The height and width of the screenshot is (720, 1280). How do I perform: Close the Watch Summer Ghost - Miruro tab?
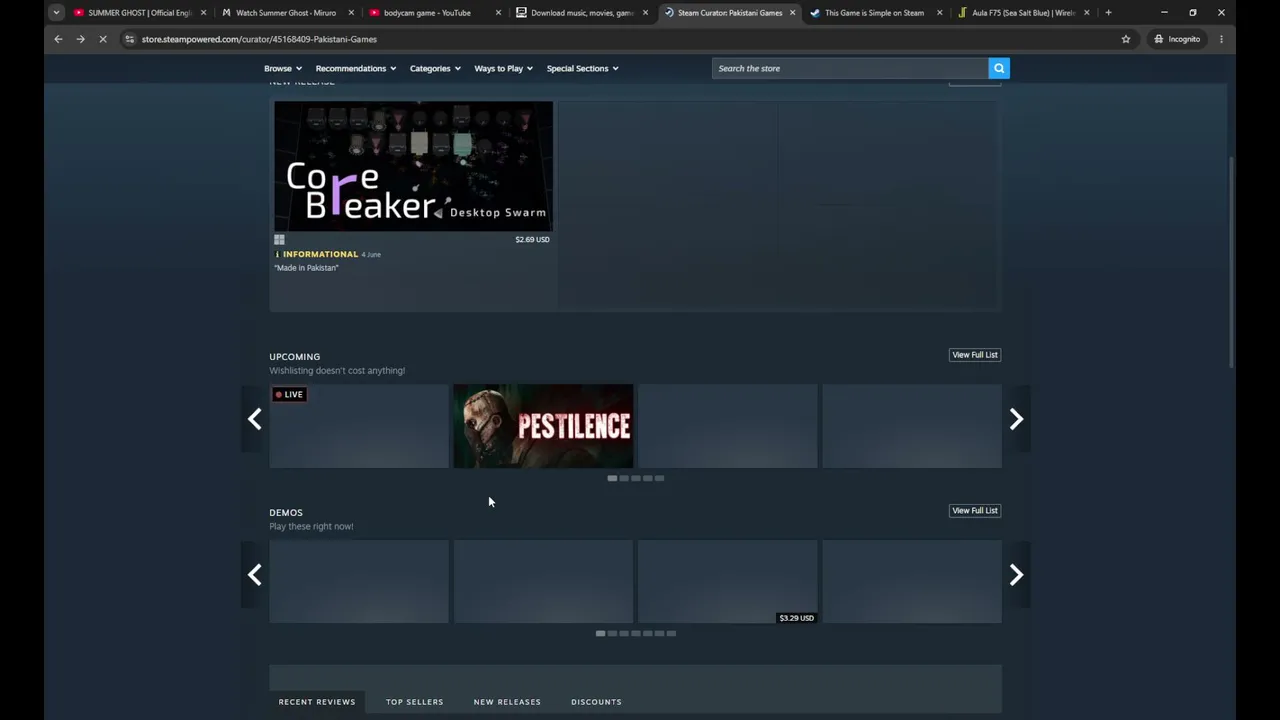click(351, 13)
